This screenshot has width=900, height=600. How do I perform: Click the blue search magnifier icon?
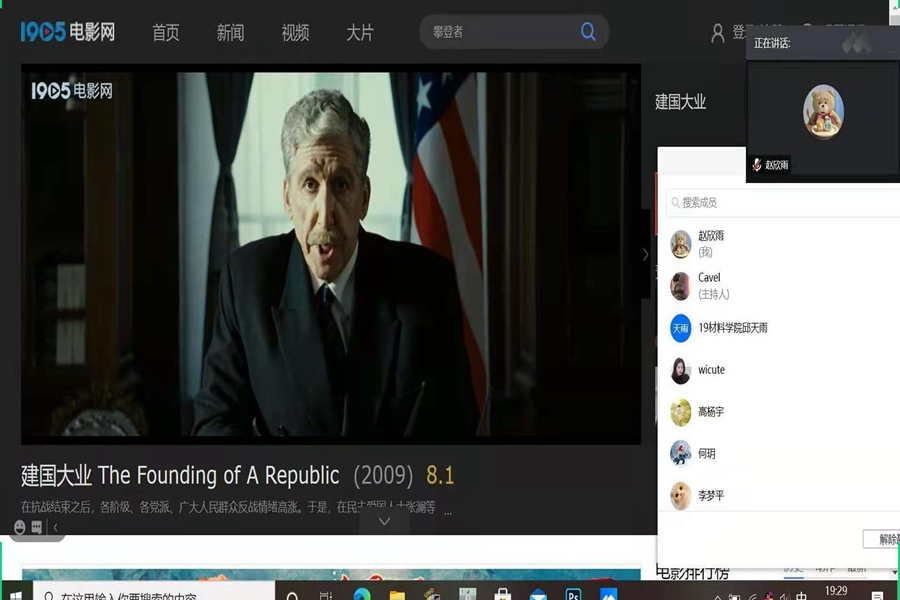tap(588, 32)
